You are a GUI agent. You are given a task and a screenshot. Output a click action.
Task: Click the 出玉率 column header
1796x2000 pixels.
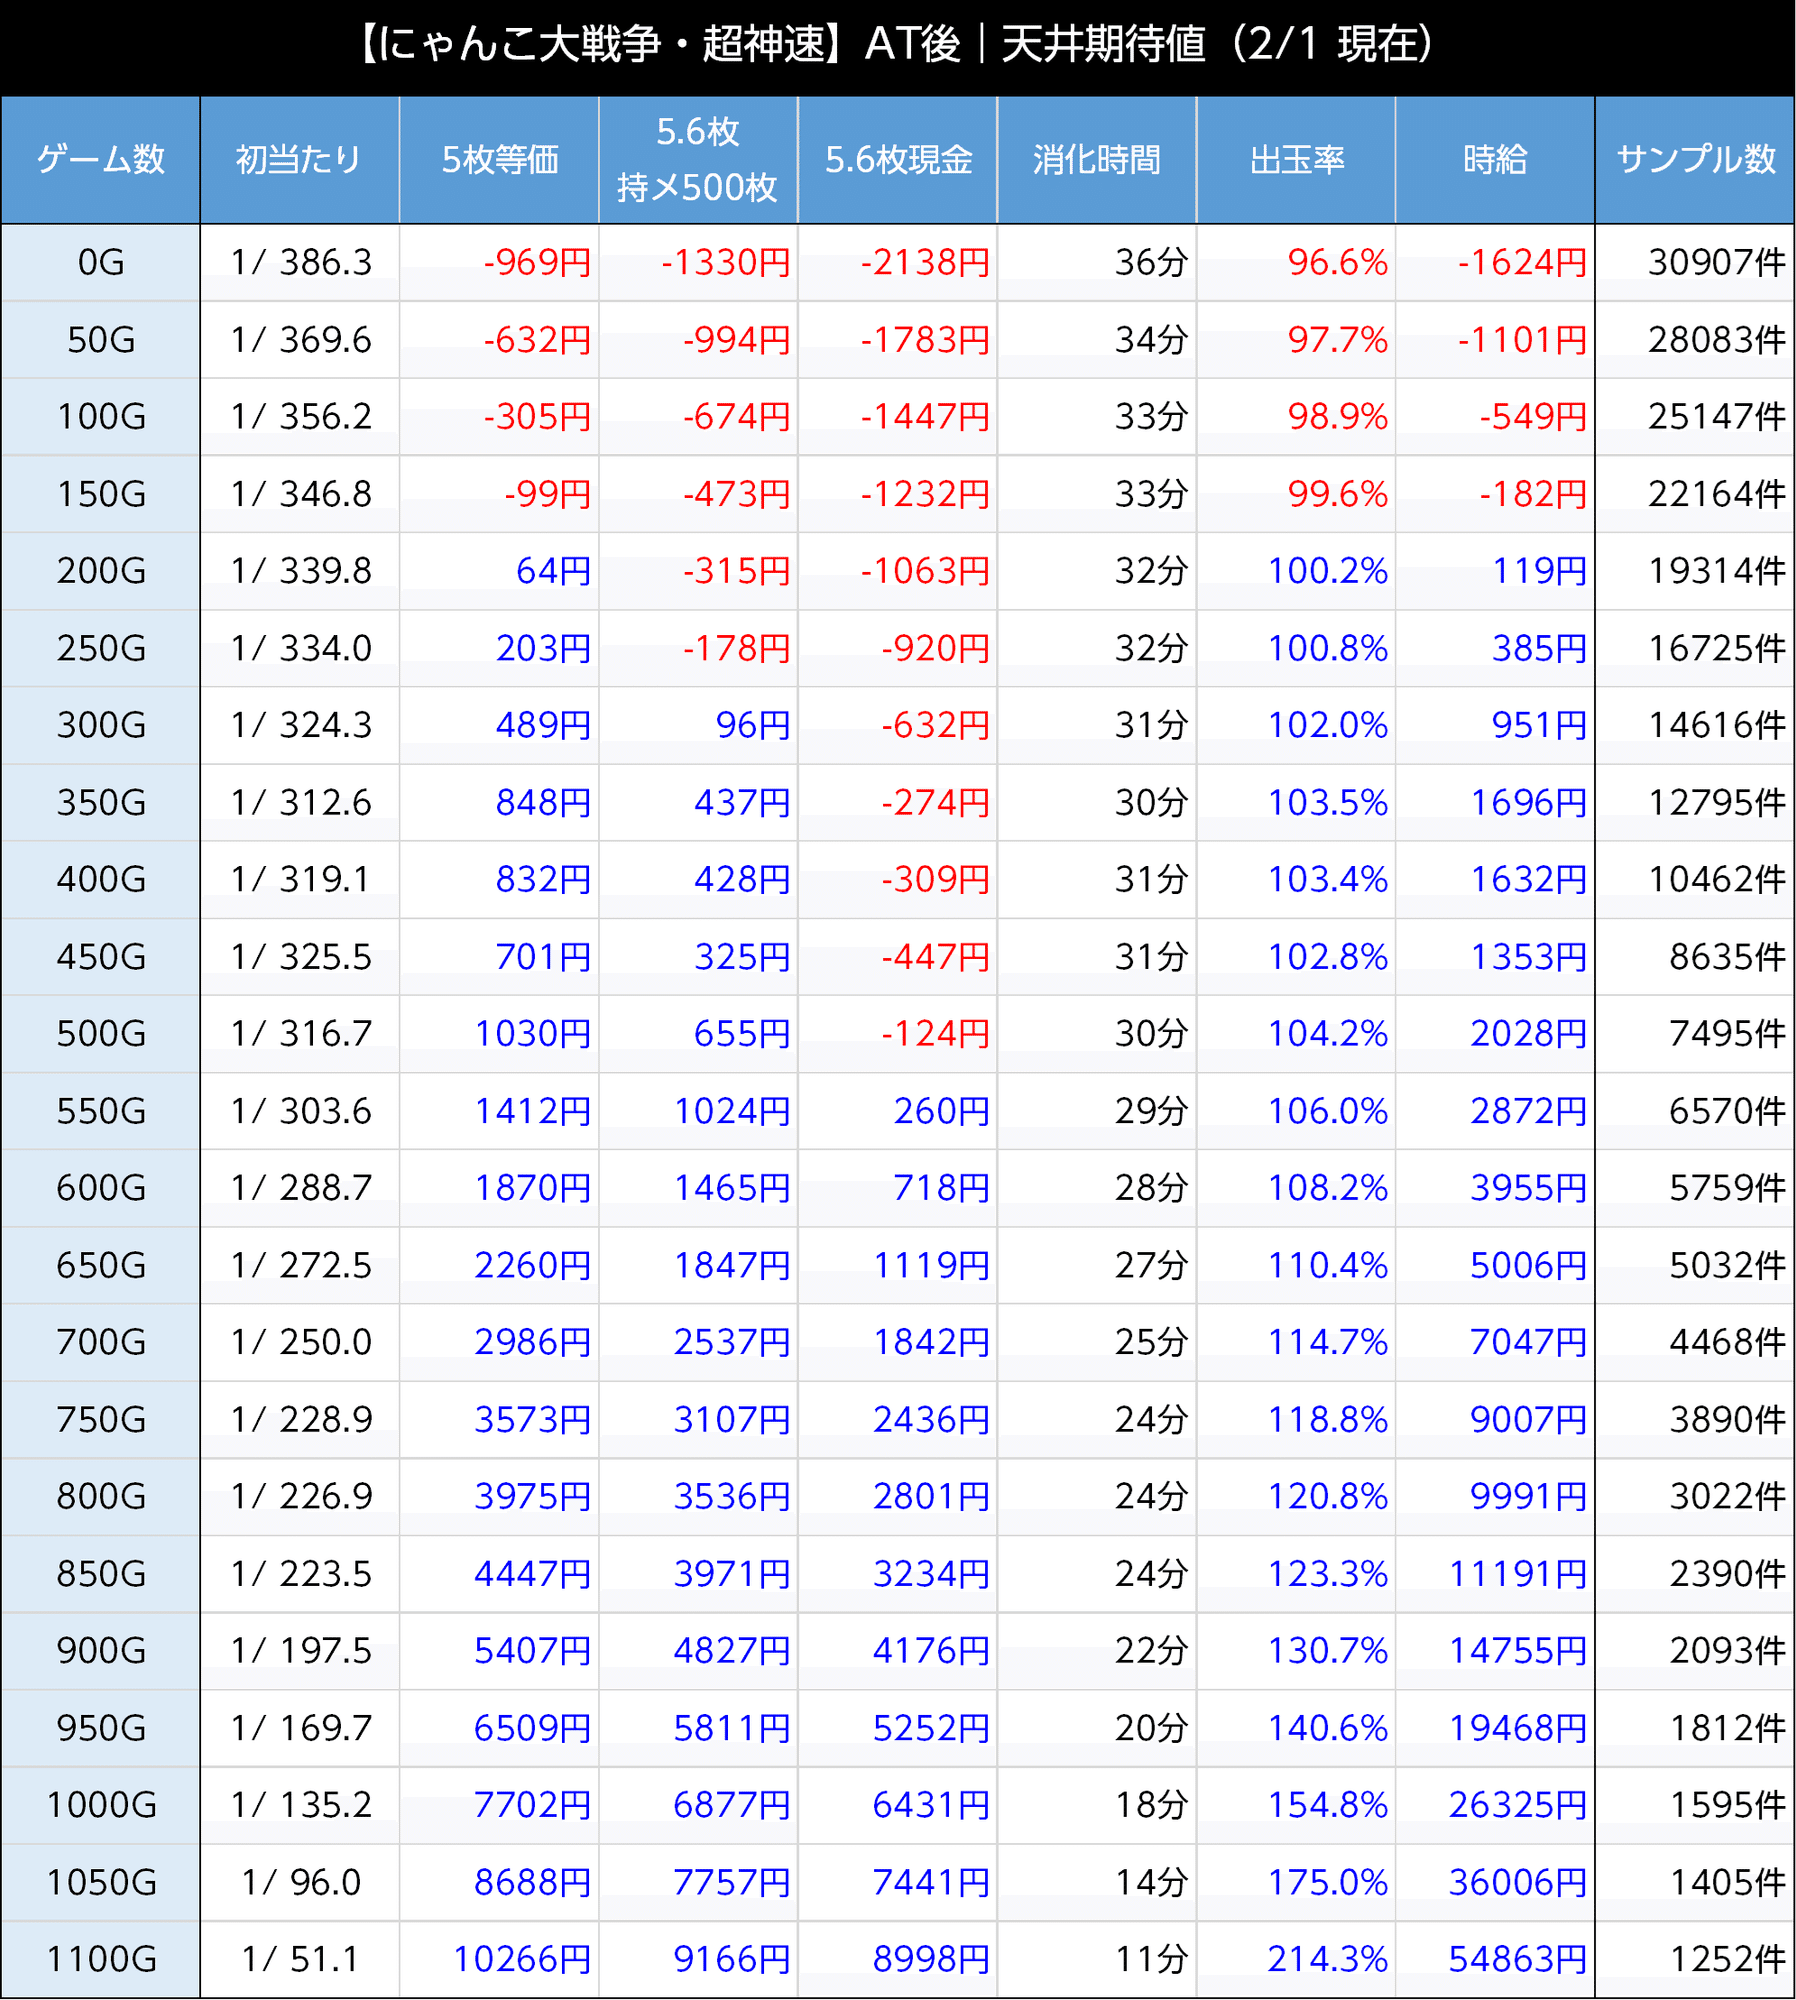click(x=1295, y=159)
